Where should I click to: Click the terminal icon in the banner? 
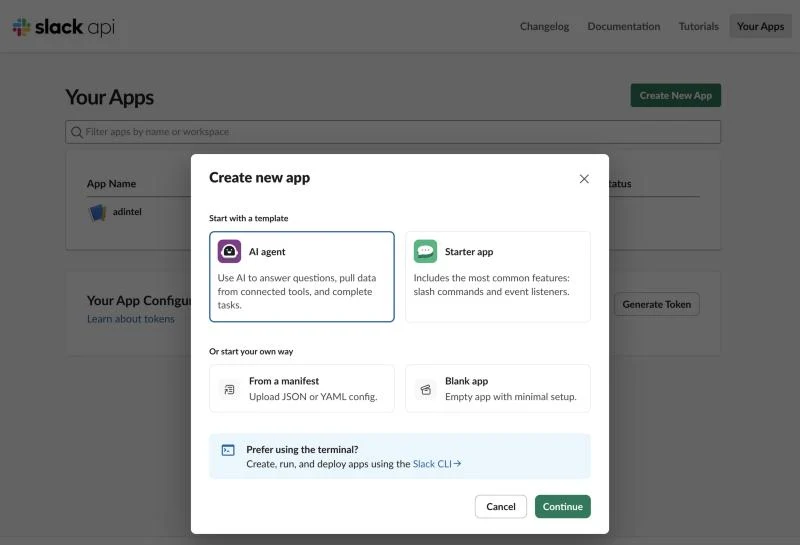[x=228, y=450]
